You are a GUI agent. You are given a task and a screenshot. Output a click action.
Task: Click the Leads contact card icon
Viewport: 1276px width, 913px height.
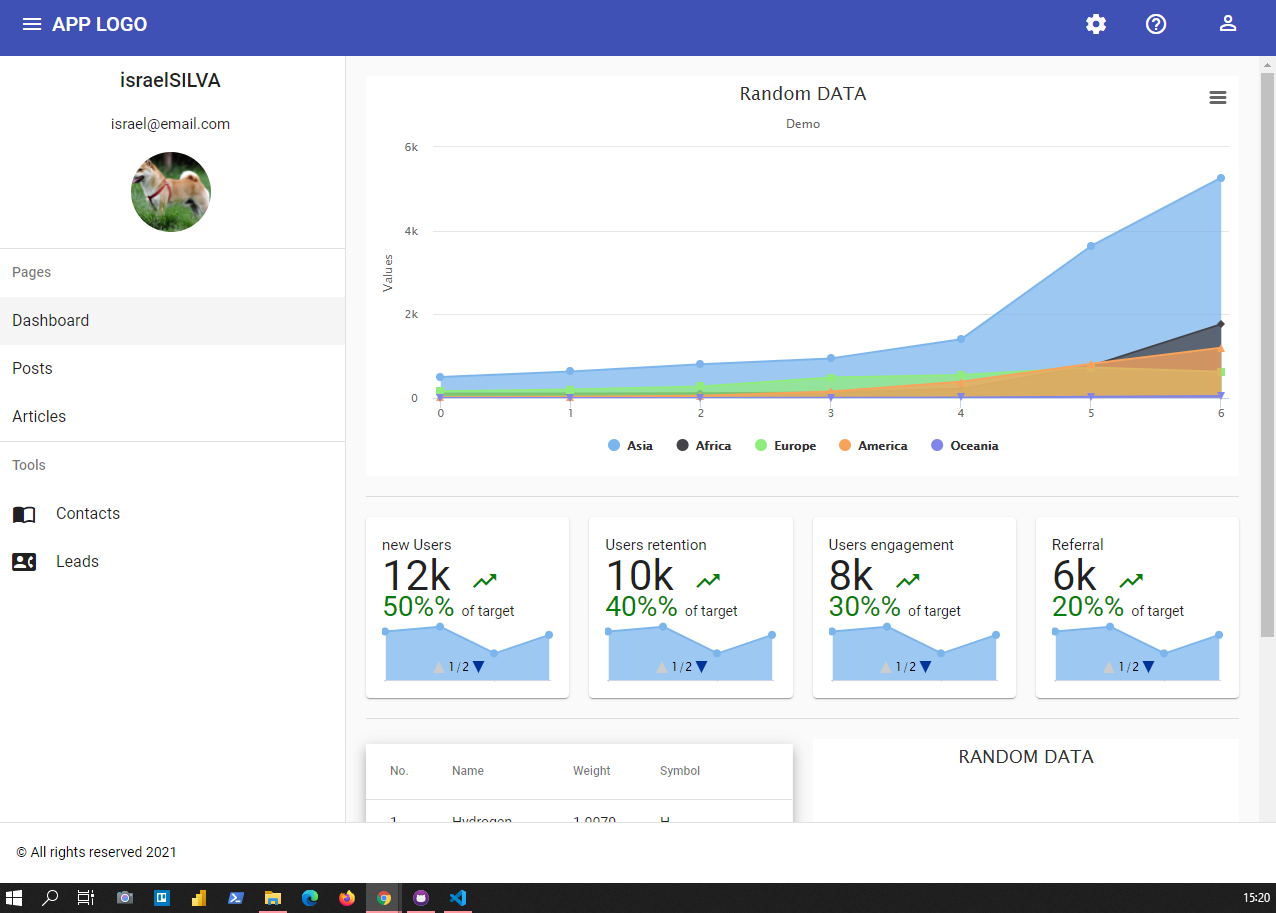click(24, 562)
